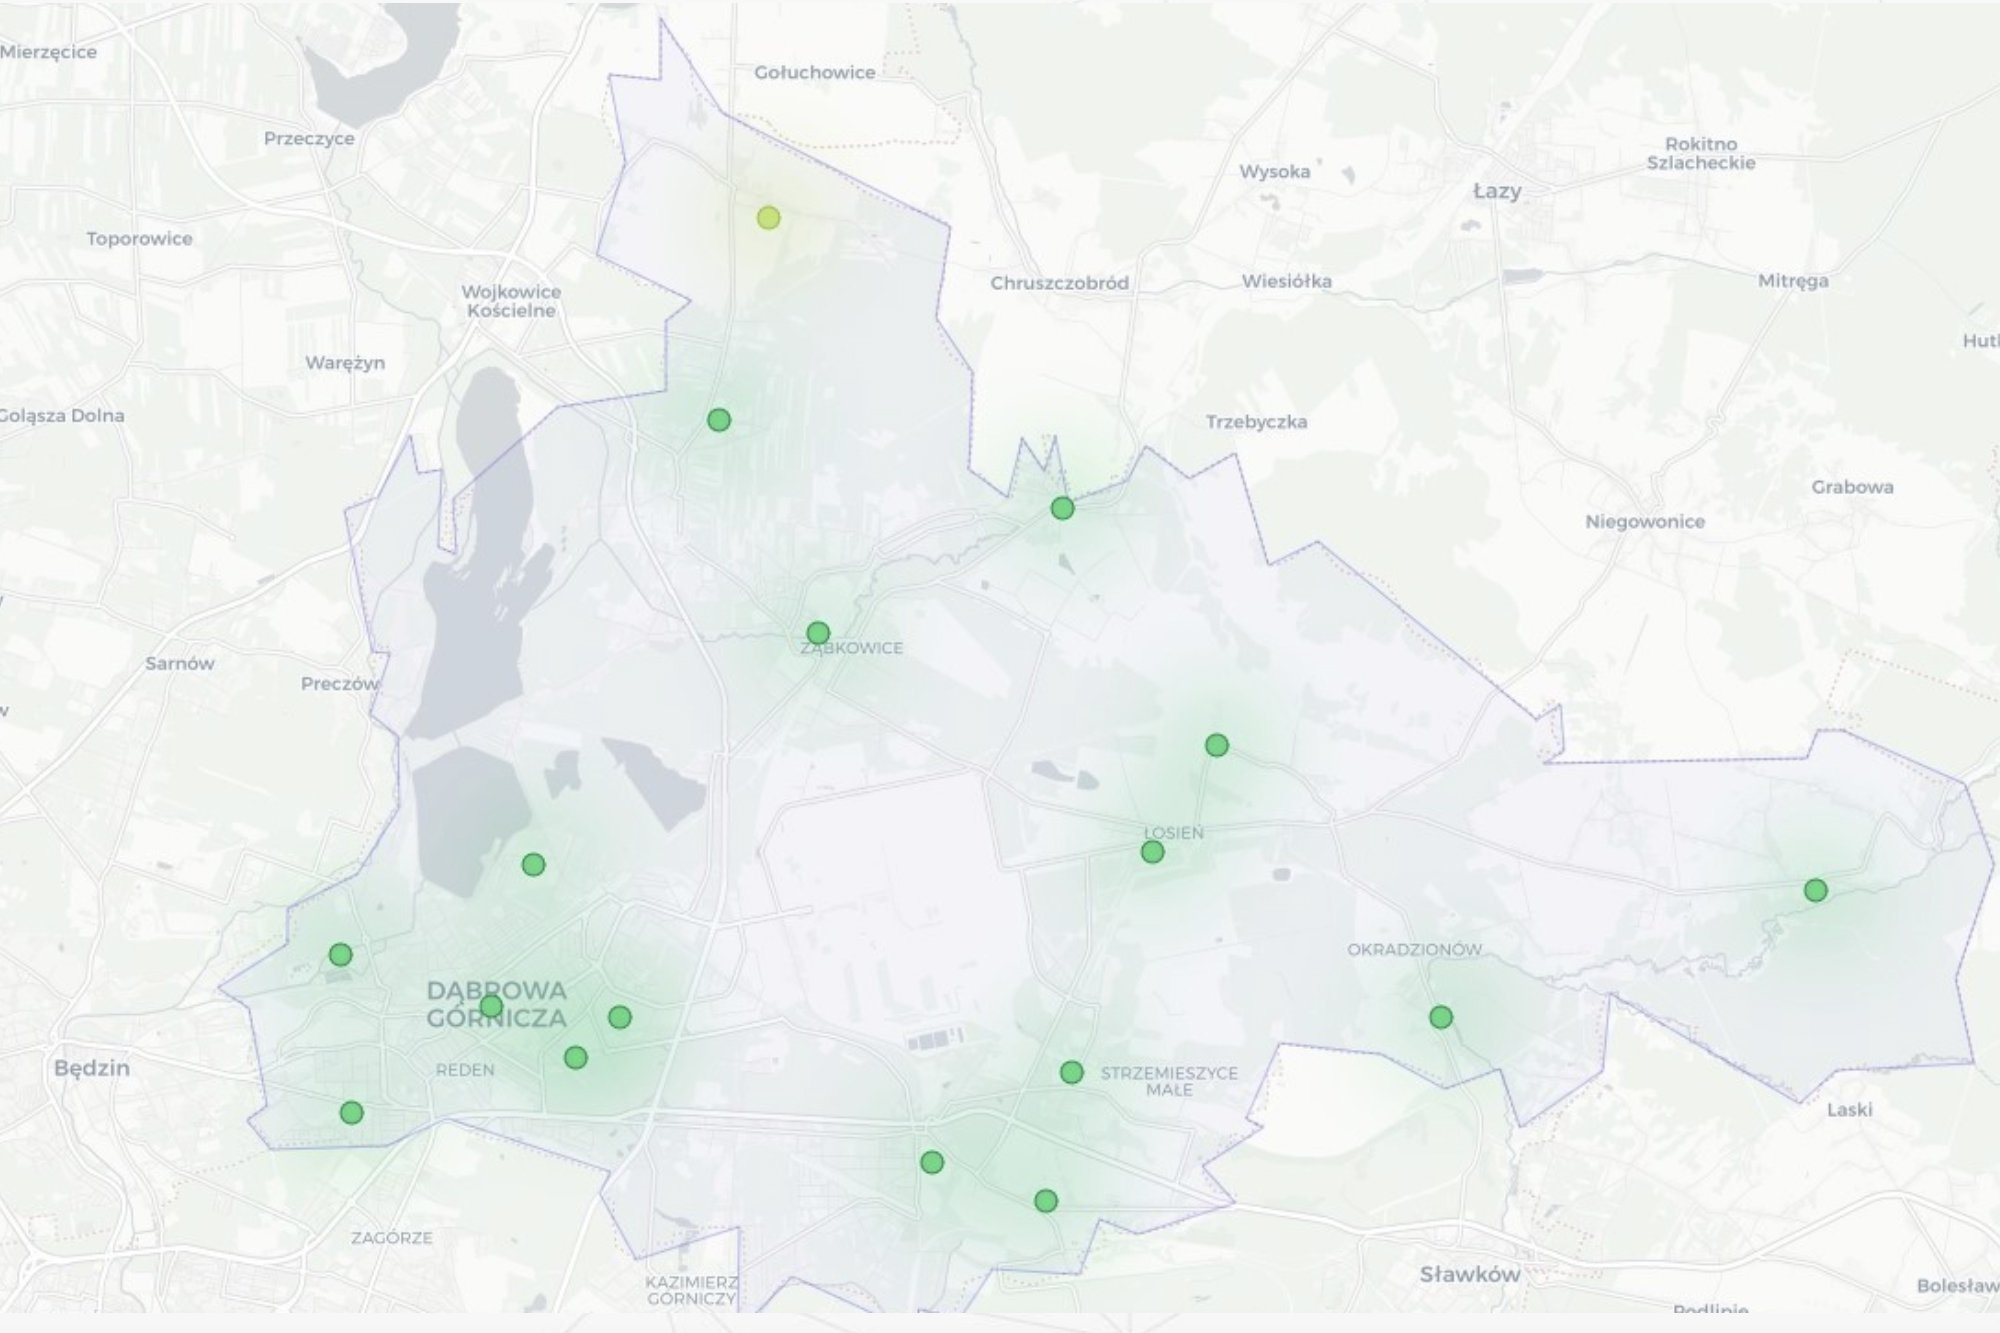Click the Okradzionów district label
The width and height of the screenshot is (2000, 1333).
coord(1414,949)
